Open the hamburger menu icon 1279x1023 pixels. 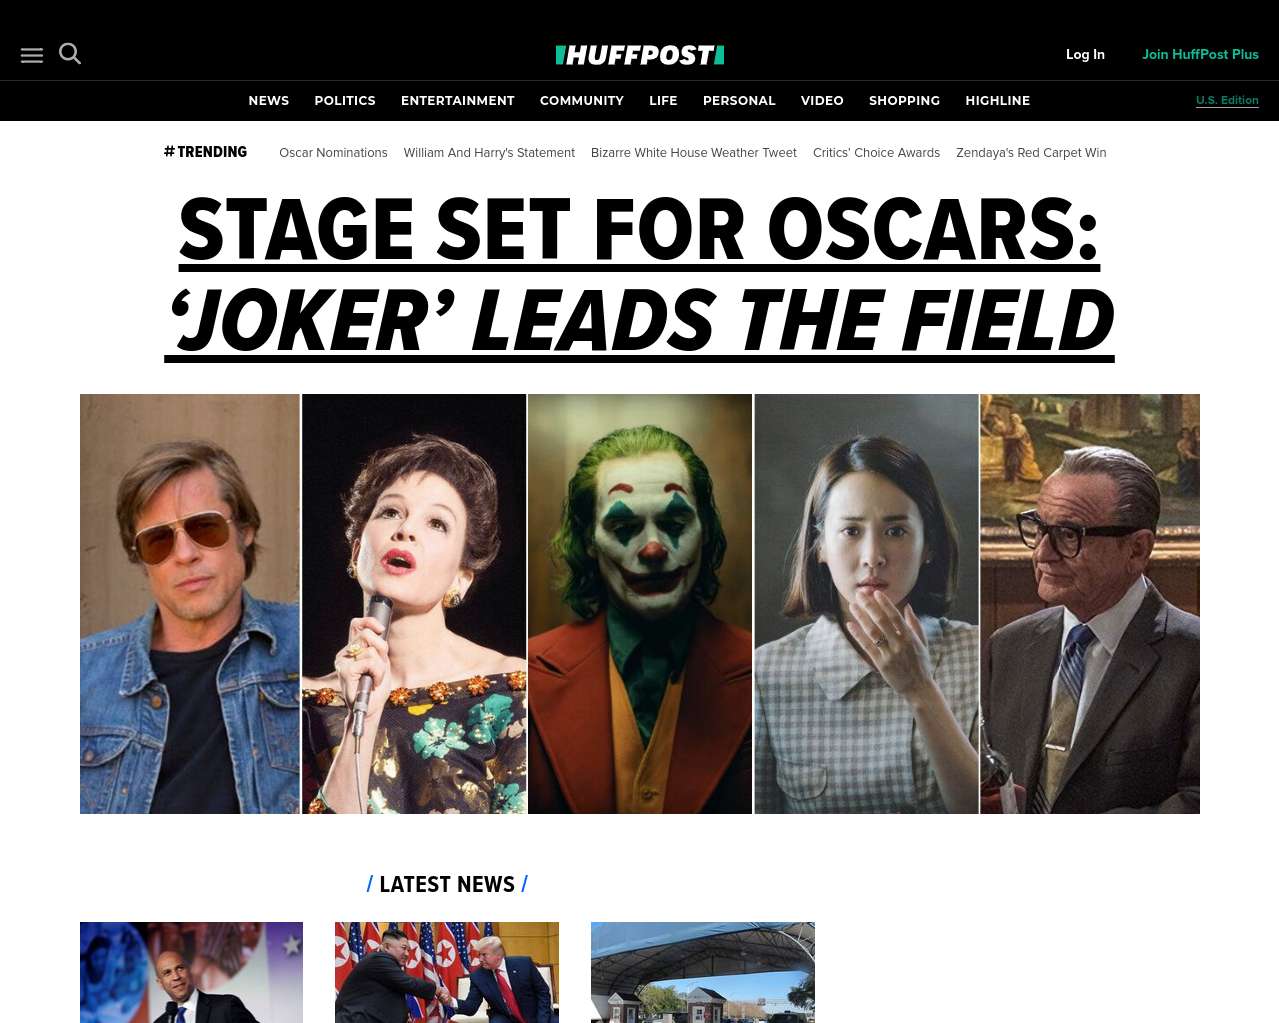click(32, 56)
